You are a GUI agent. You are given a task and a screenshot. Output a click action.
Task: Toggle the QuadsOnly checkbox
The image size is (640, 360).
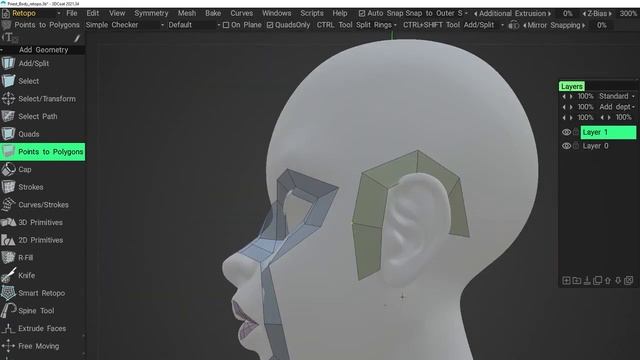270,25
